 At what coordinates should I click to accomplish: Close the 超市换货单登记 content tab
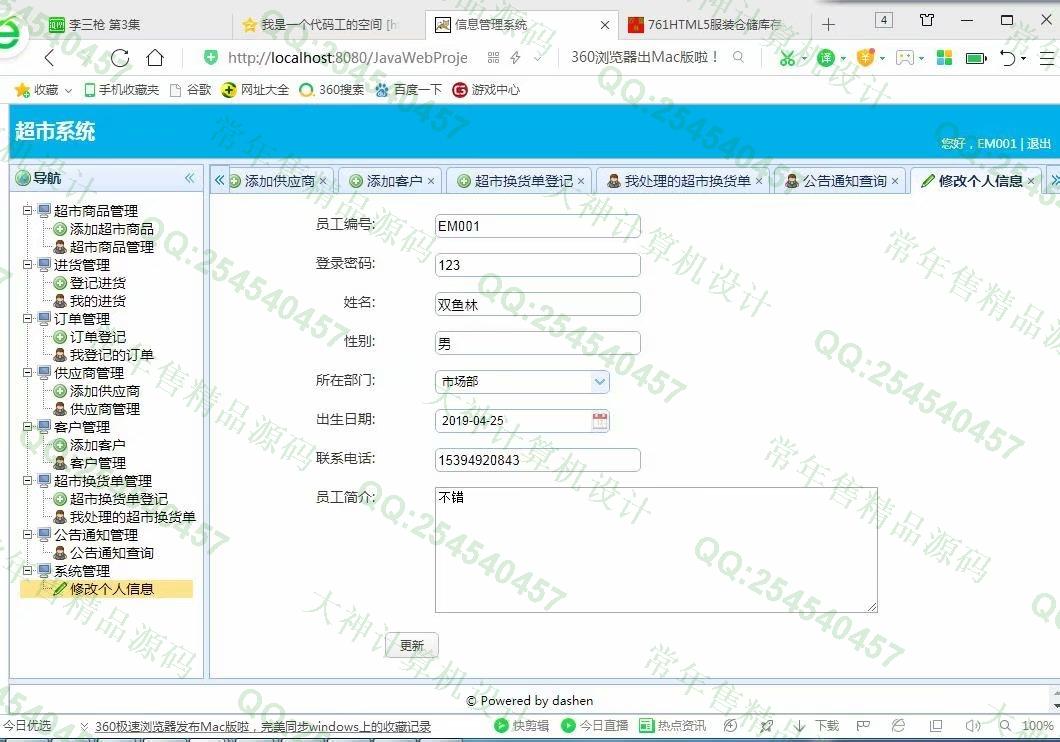tap(581, 181)
